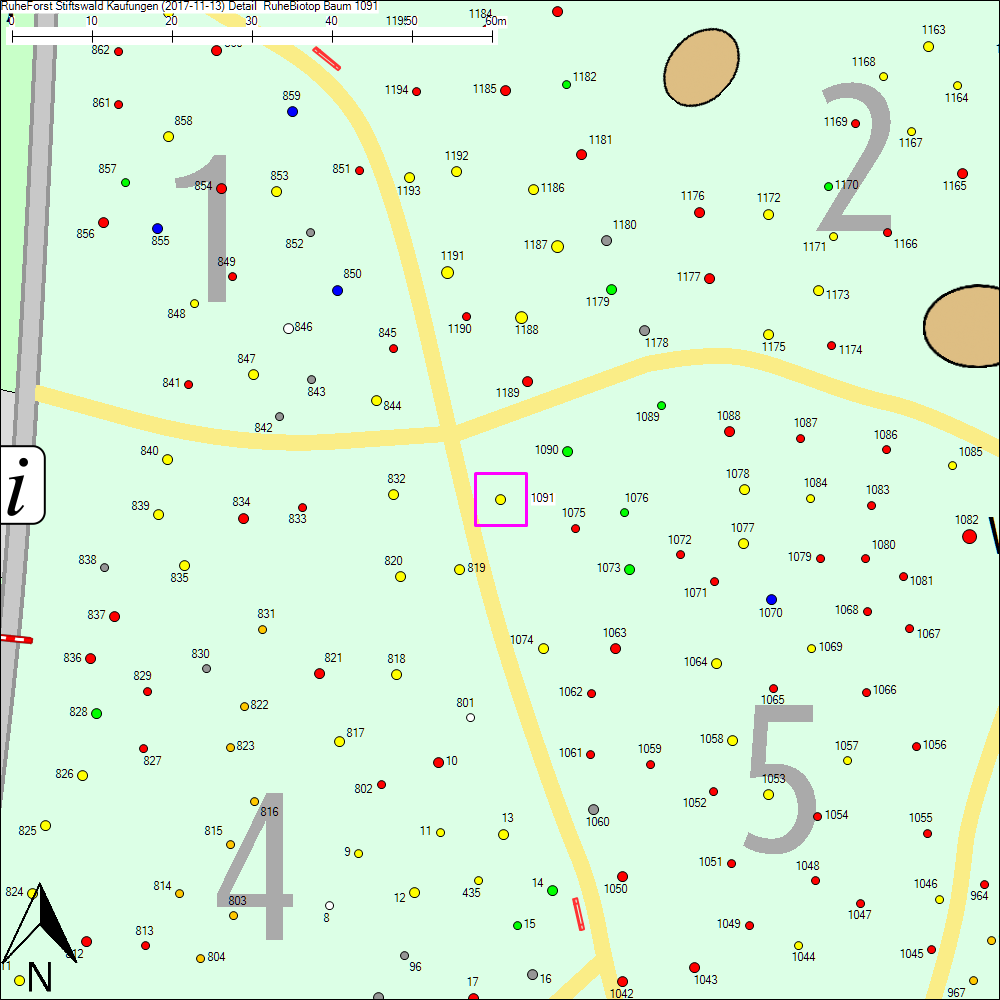Click the orange tree marker 822
1000x1000 pixels.
244,707
